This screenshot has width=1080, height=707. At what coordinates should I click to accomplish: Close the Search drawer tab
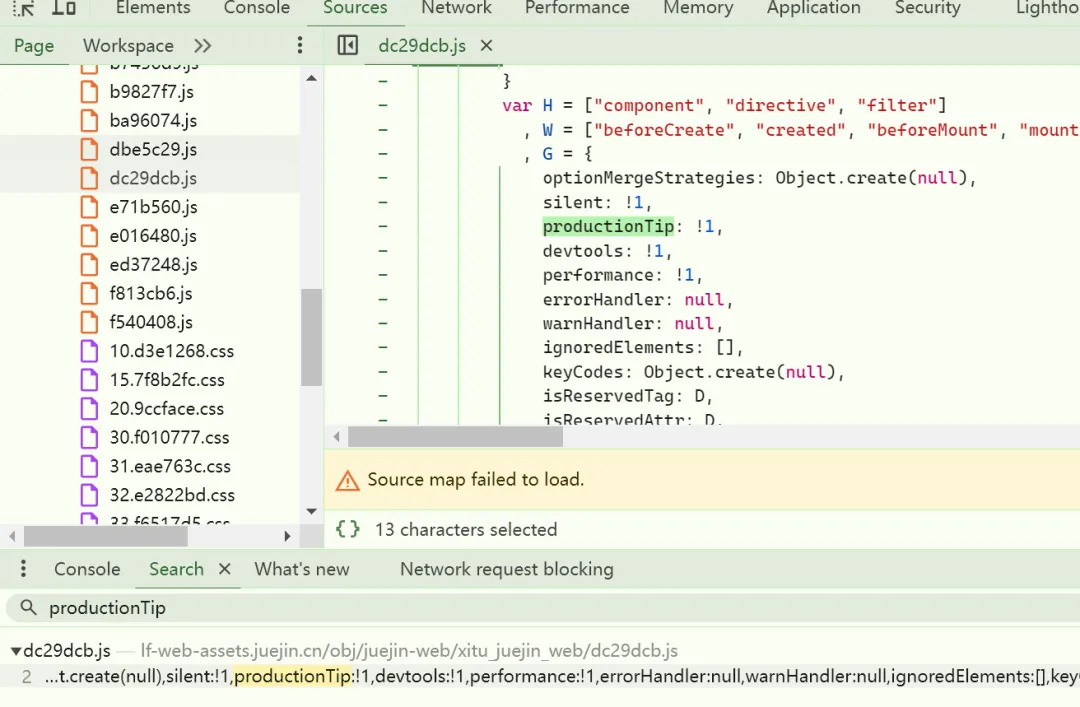[x=225, y=569]
